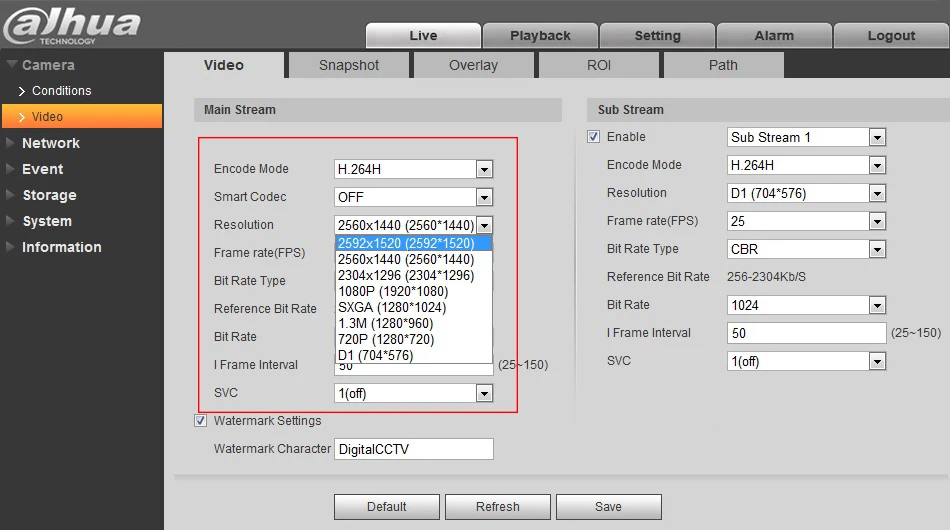Viewport: 950px width, 530px height.
Task: Expand the System section arrow icon
Action: [x=10, y=220]
